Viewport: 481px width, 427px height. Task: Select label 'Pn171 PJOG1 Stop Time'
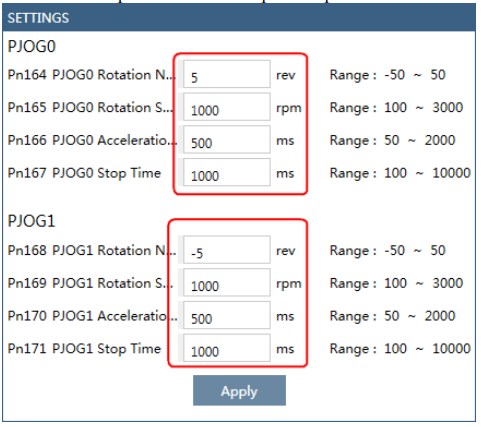coord(84,349)
